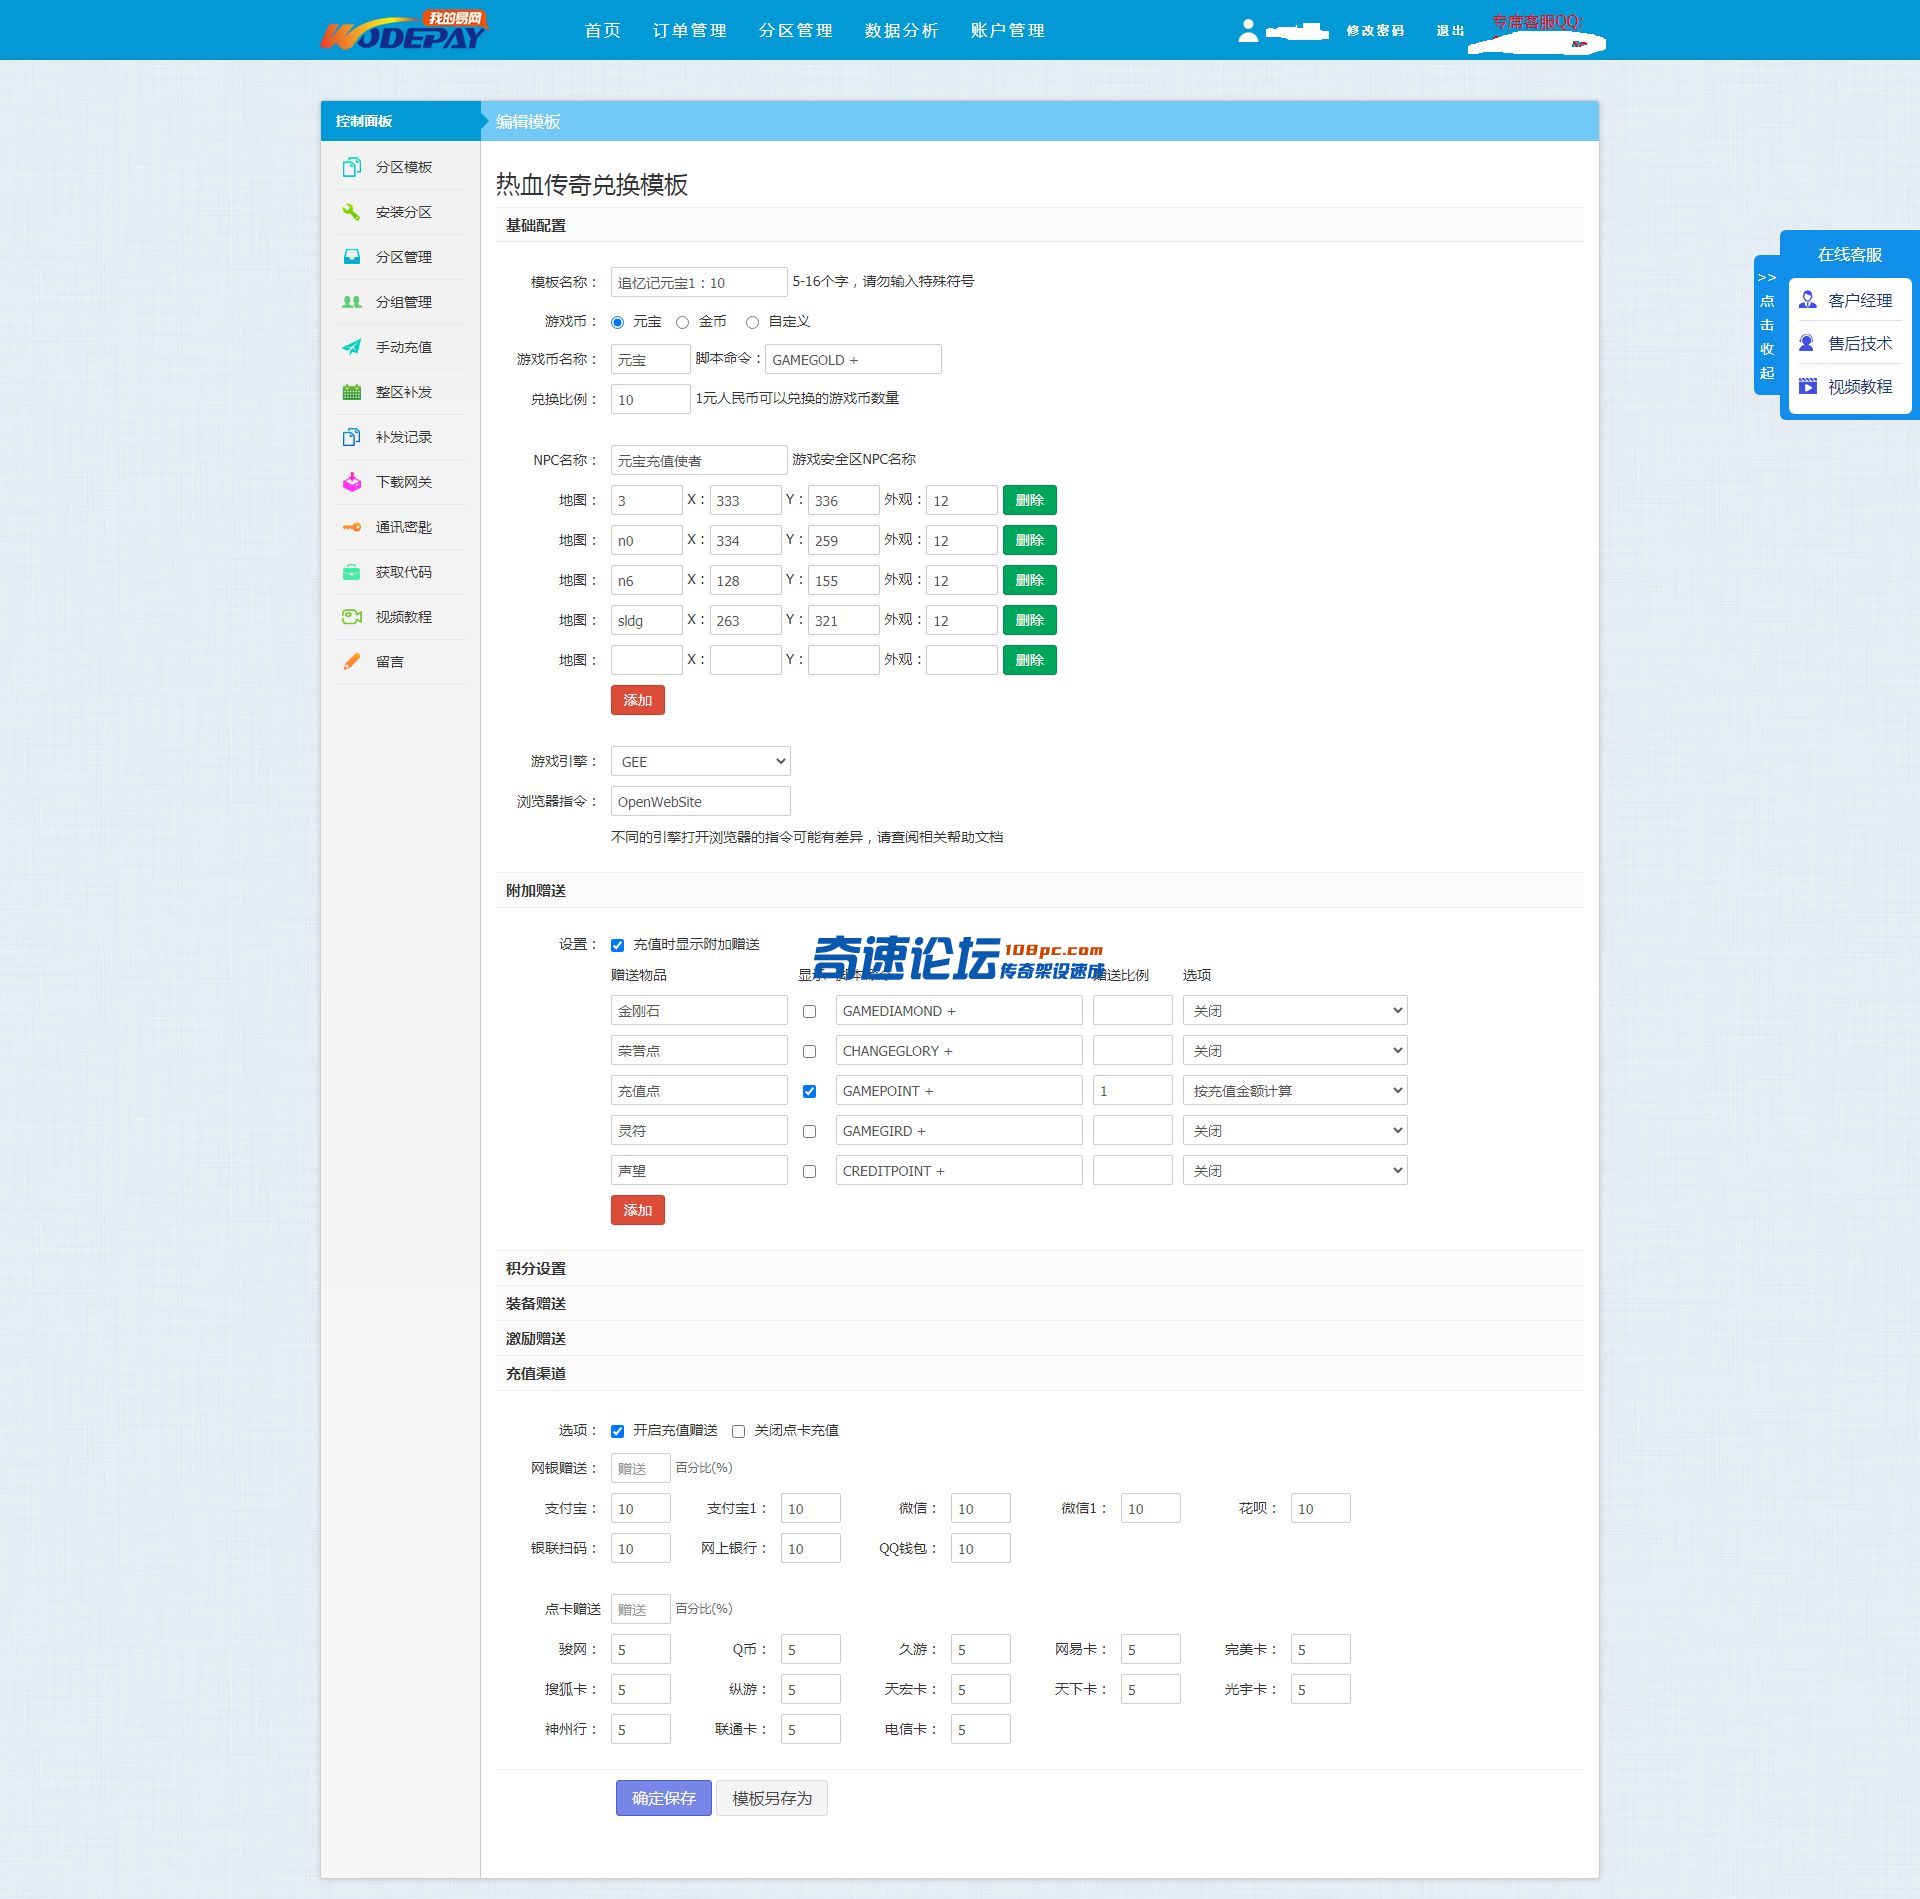Click the 分组管理 people icon
Screen dimensions: 1920x1899
(x=351, y=302)
